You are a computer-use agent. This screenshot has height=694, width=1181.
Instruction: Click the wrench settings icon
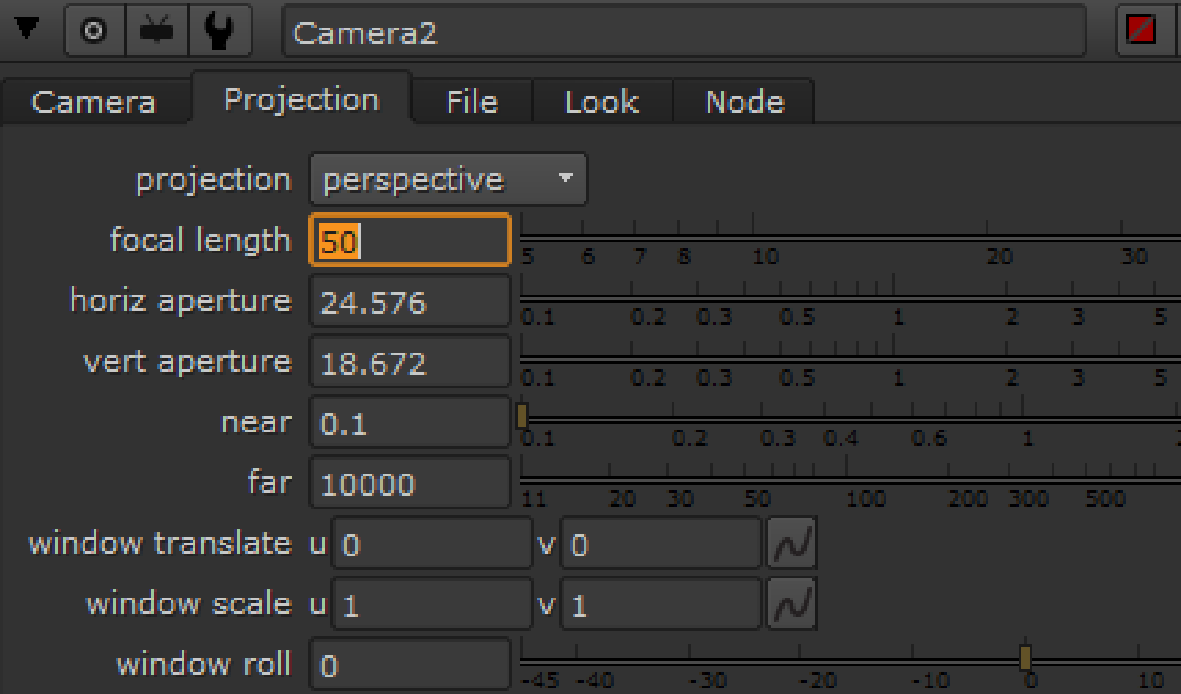pos(218,31)
